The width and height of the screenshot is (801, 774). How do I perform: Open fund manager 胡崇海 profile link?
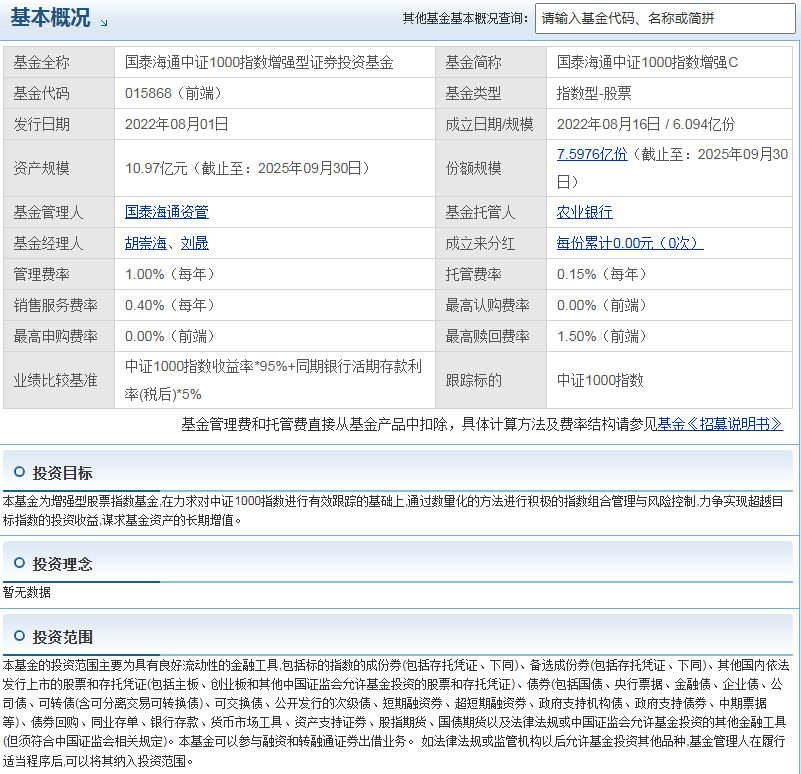tap(146, 243)
